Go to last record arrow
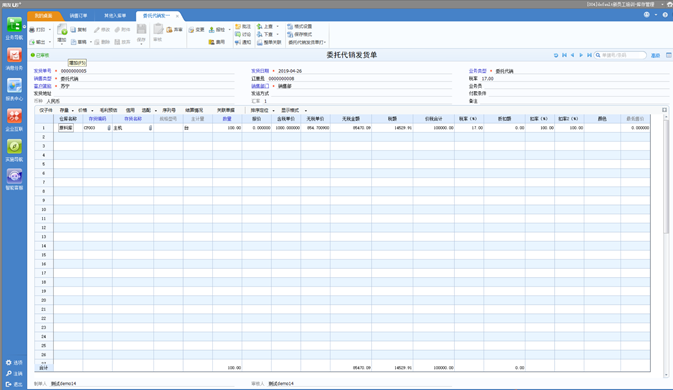Screen dimensions: 673x390 click(x=589, y=55)
